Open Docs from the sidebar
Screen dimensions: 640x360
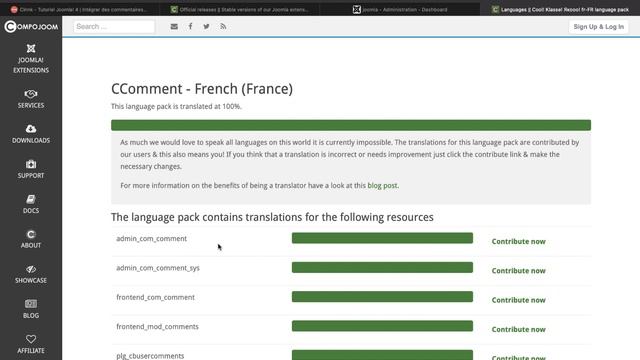[31, 204]
